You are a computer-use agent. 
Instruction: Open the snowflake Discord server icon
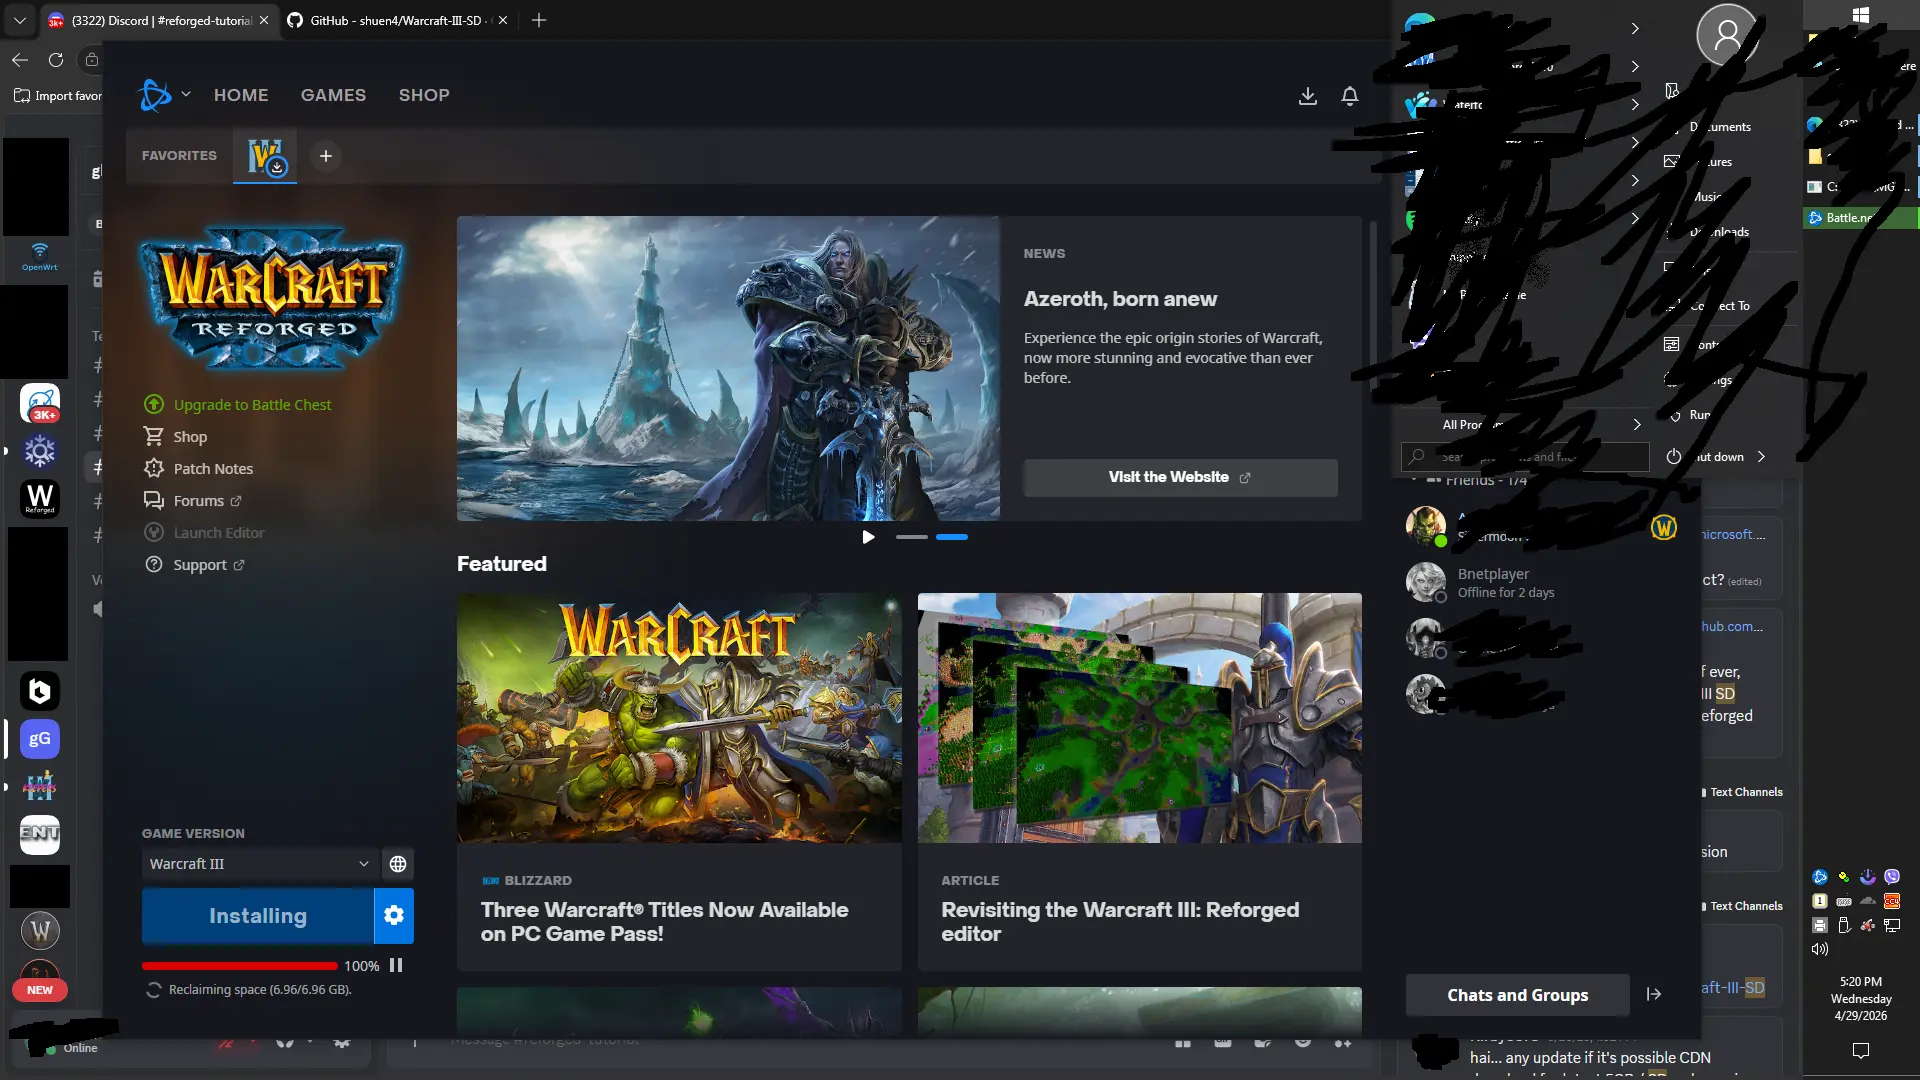click(x=40, y=451)
